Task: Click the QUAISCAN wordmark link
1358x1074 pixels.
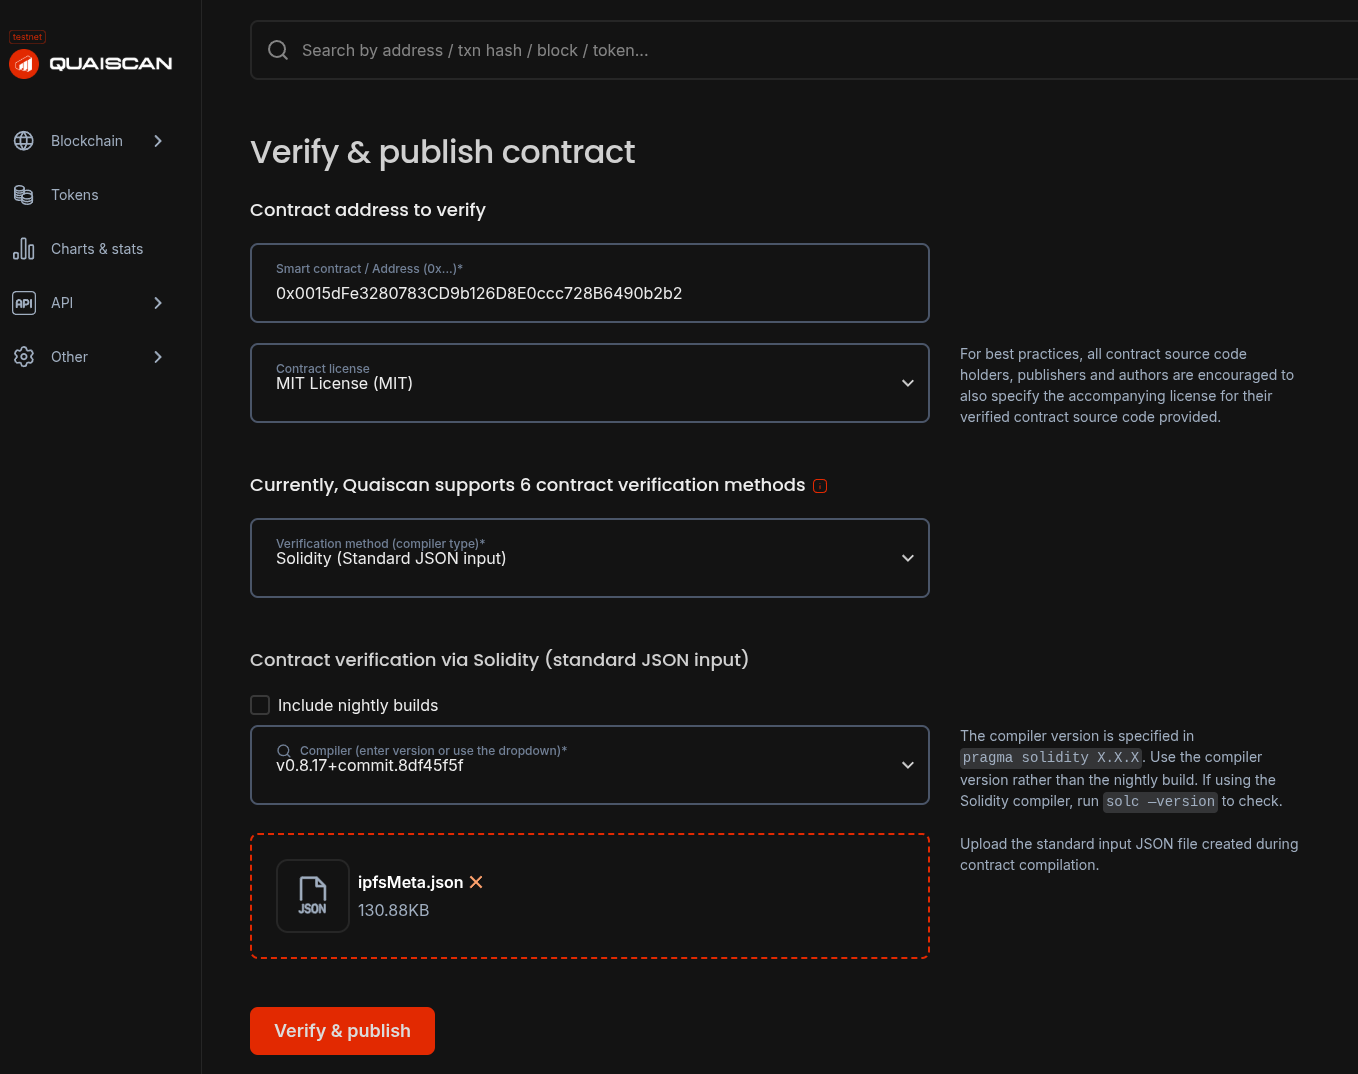Action: (111, 64)
